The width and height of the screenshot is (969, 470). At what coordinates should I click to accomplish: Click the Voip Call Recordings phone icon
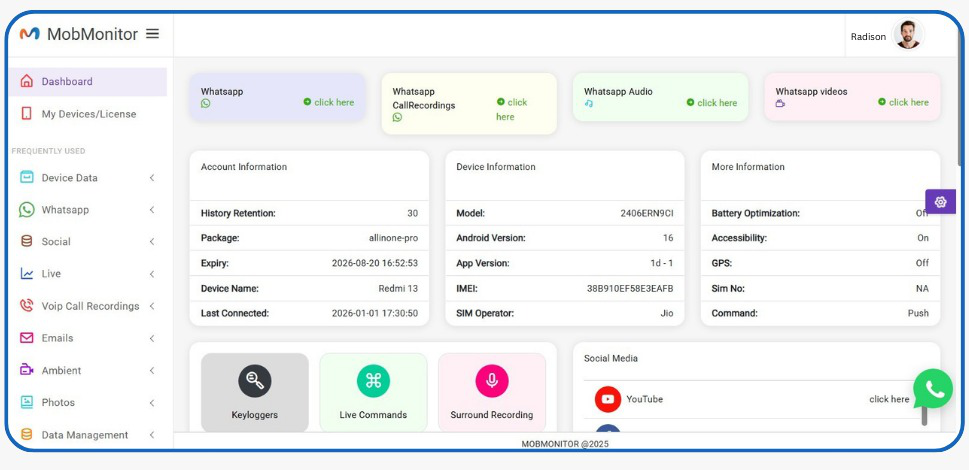pyautogui.click(x=27, y=306)
